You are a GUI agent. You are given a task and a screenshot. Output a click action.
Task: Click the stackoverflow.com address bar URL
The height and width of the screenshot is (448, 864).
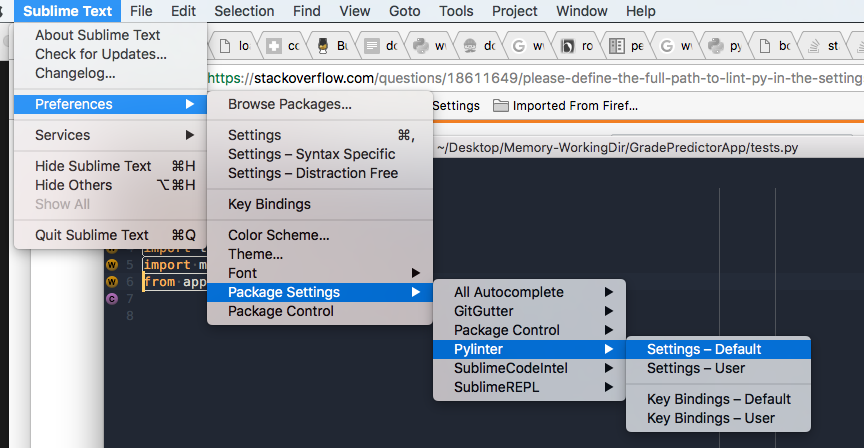(534, 78)
